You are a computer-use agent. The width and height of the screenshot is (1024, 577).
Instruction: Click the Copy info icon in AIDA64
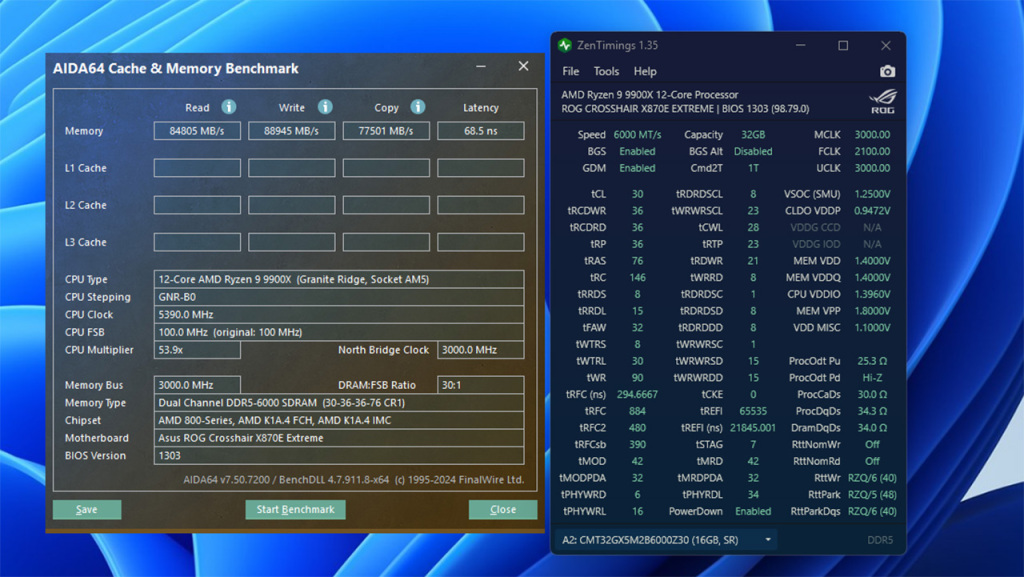[x=418, y=107]
